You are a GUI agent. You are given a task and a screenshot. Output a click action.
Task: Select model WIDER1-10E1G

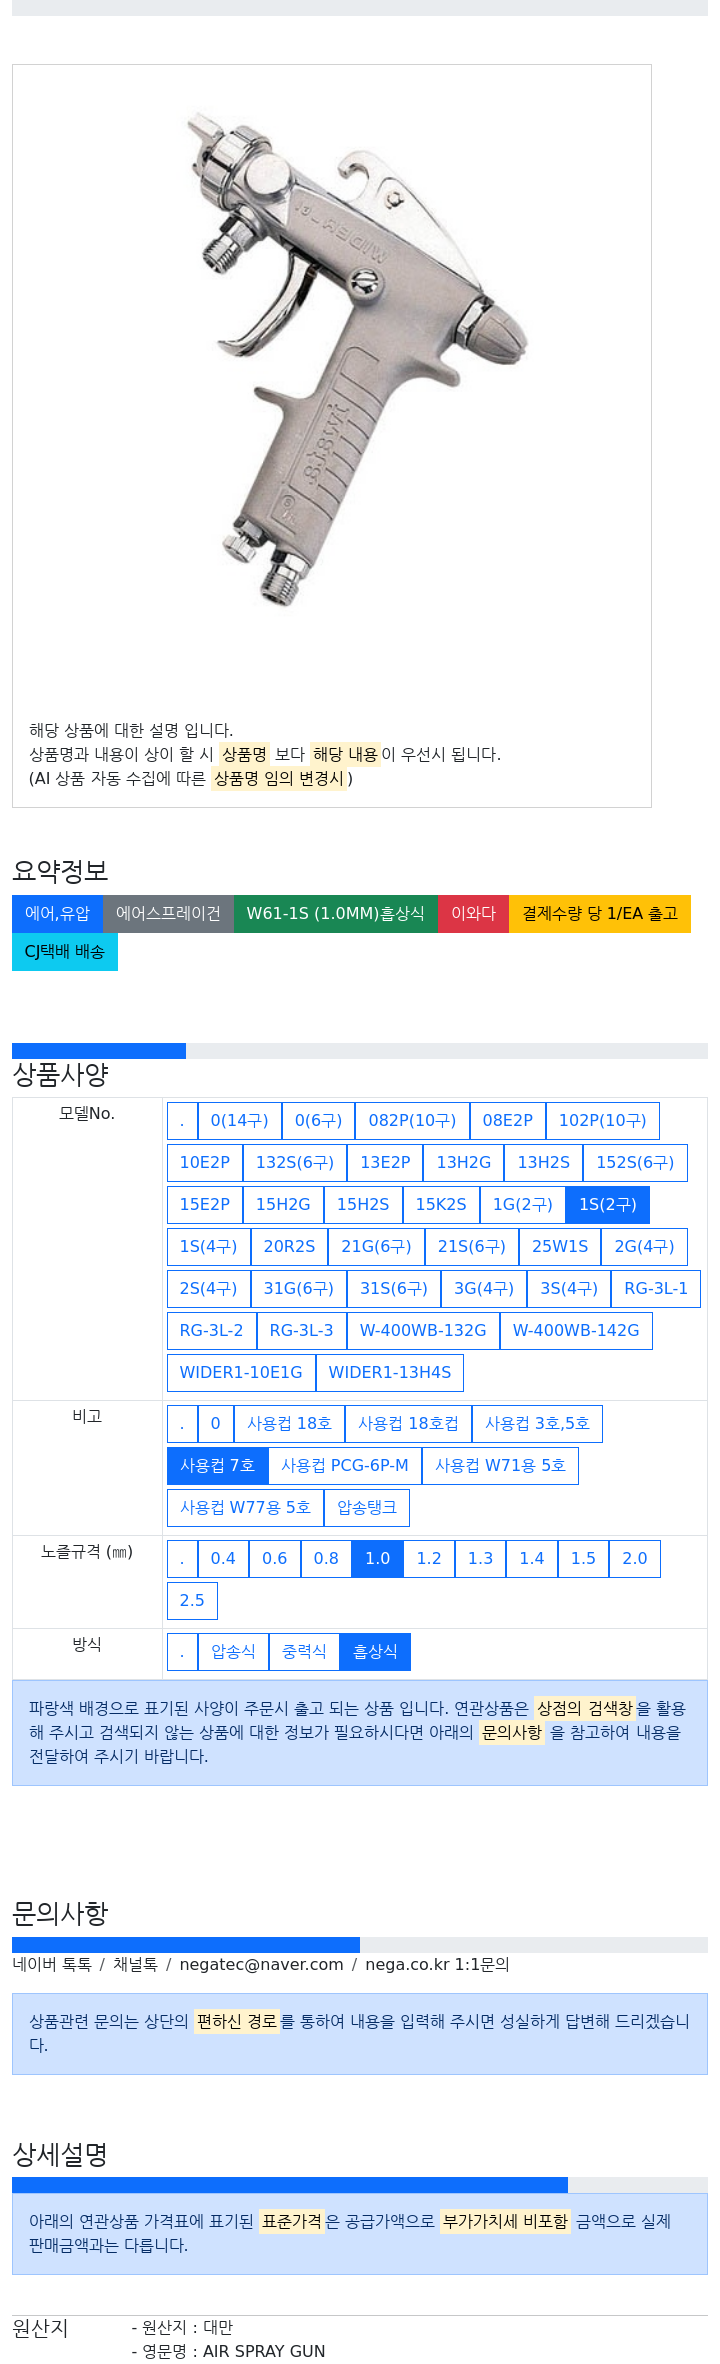[241, 1373]
